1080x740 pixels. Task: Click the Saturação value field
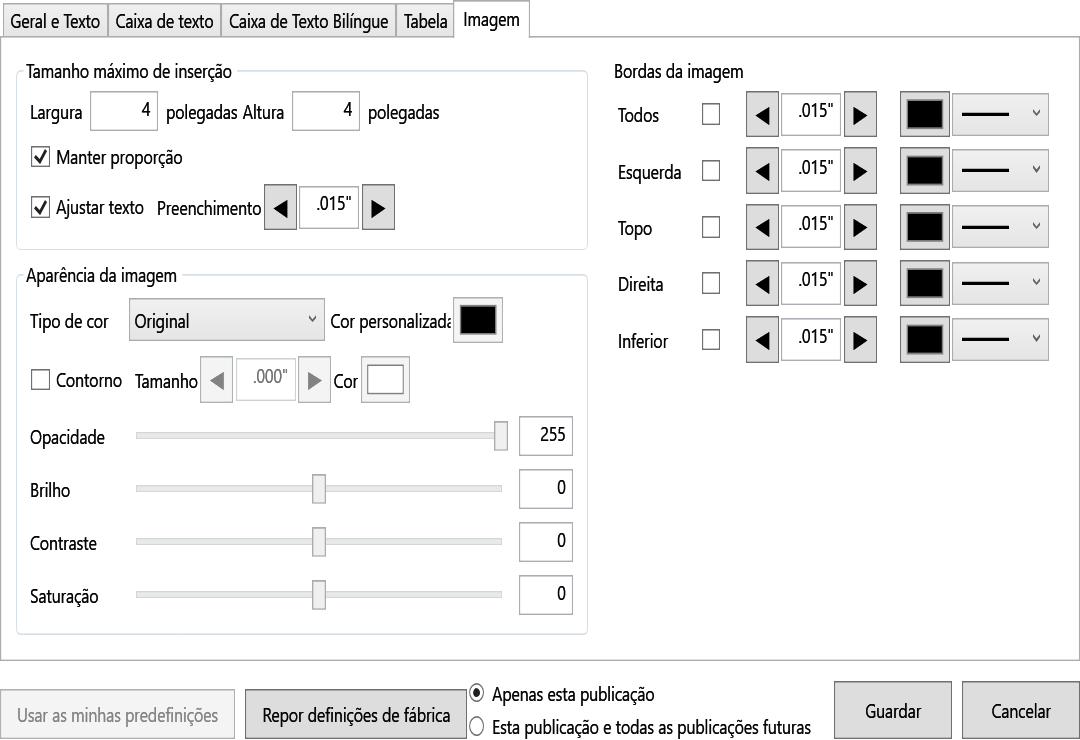tap(546, 595)
